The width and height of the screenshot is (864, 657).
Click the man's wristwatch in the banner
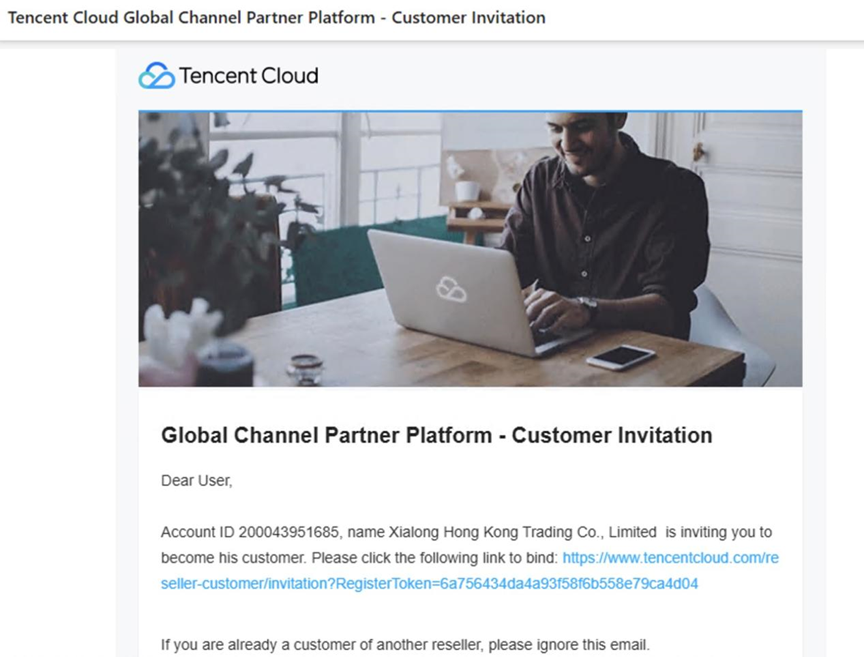click(x=587, y=307)
